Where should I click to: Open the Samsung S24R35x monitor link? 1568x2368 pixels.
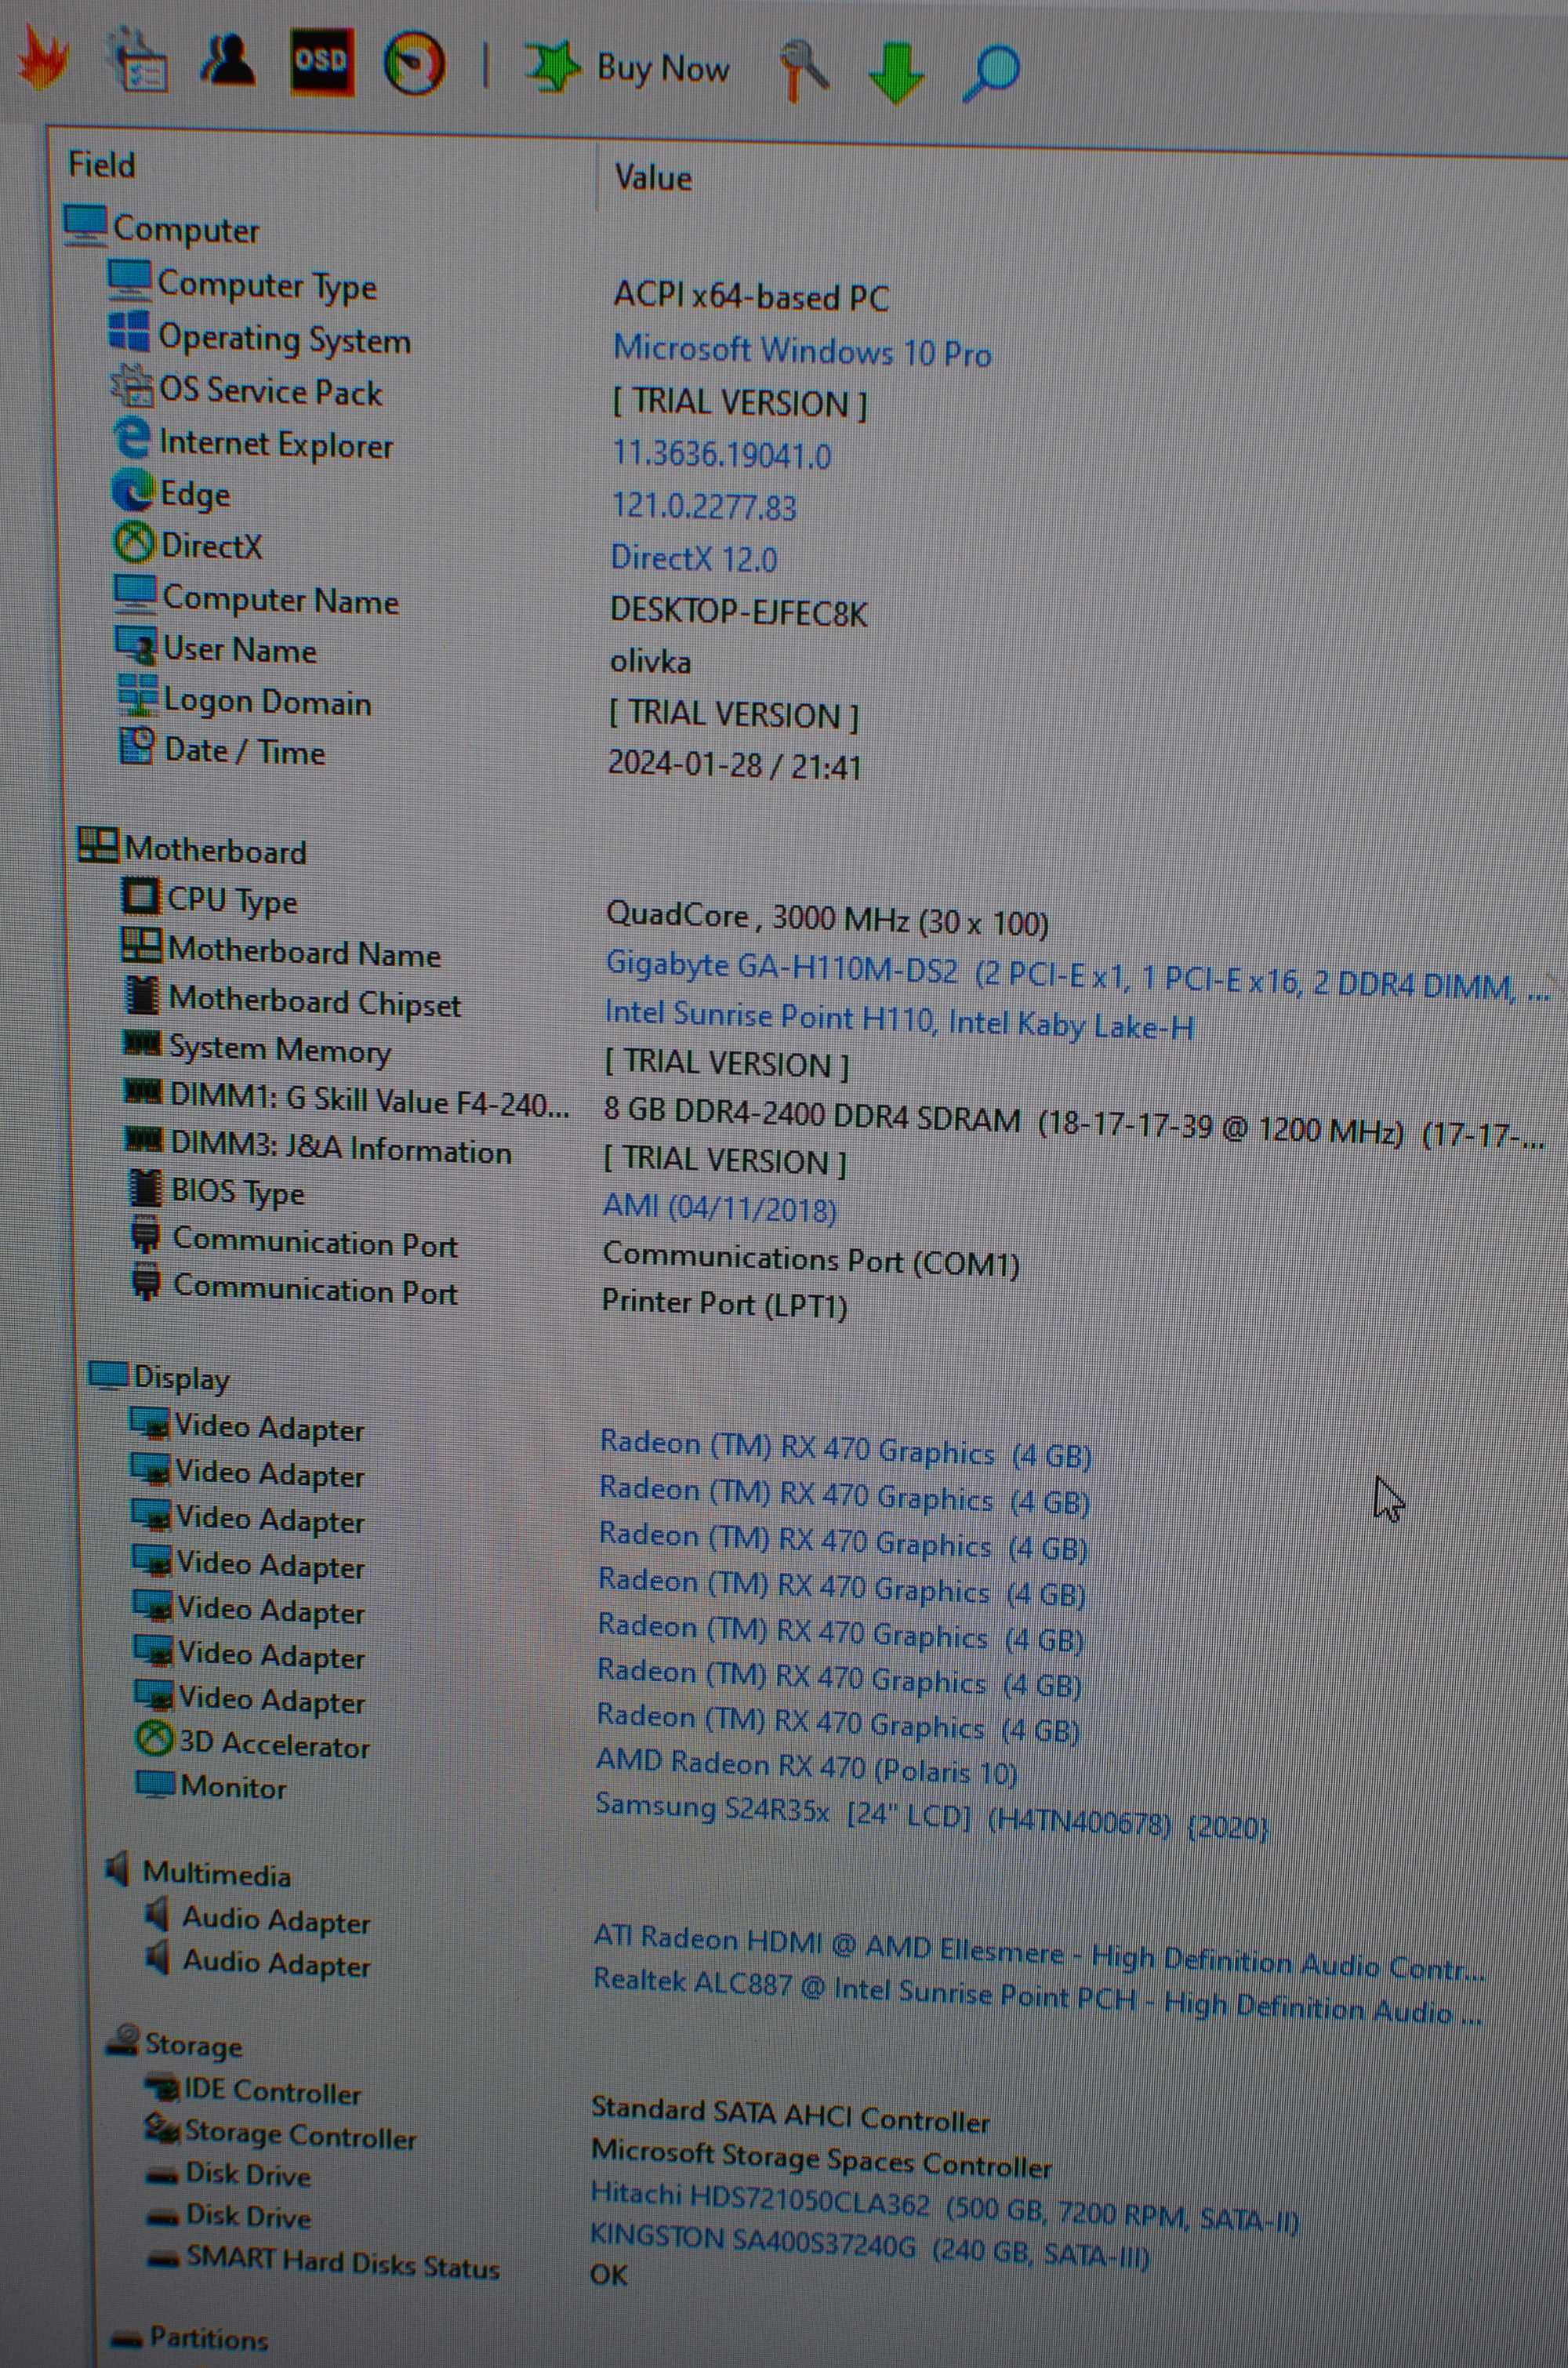click(932, 1817)
